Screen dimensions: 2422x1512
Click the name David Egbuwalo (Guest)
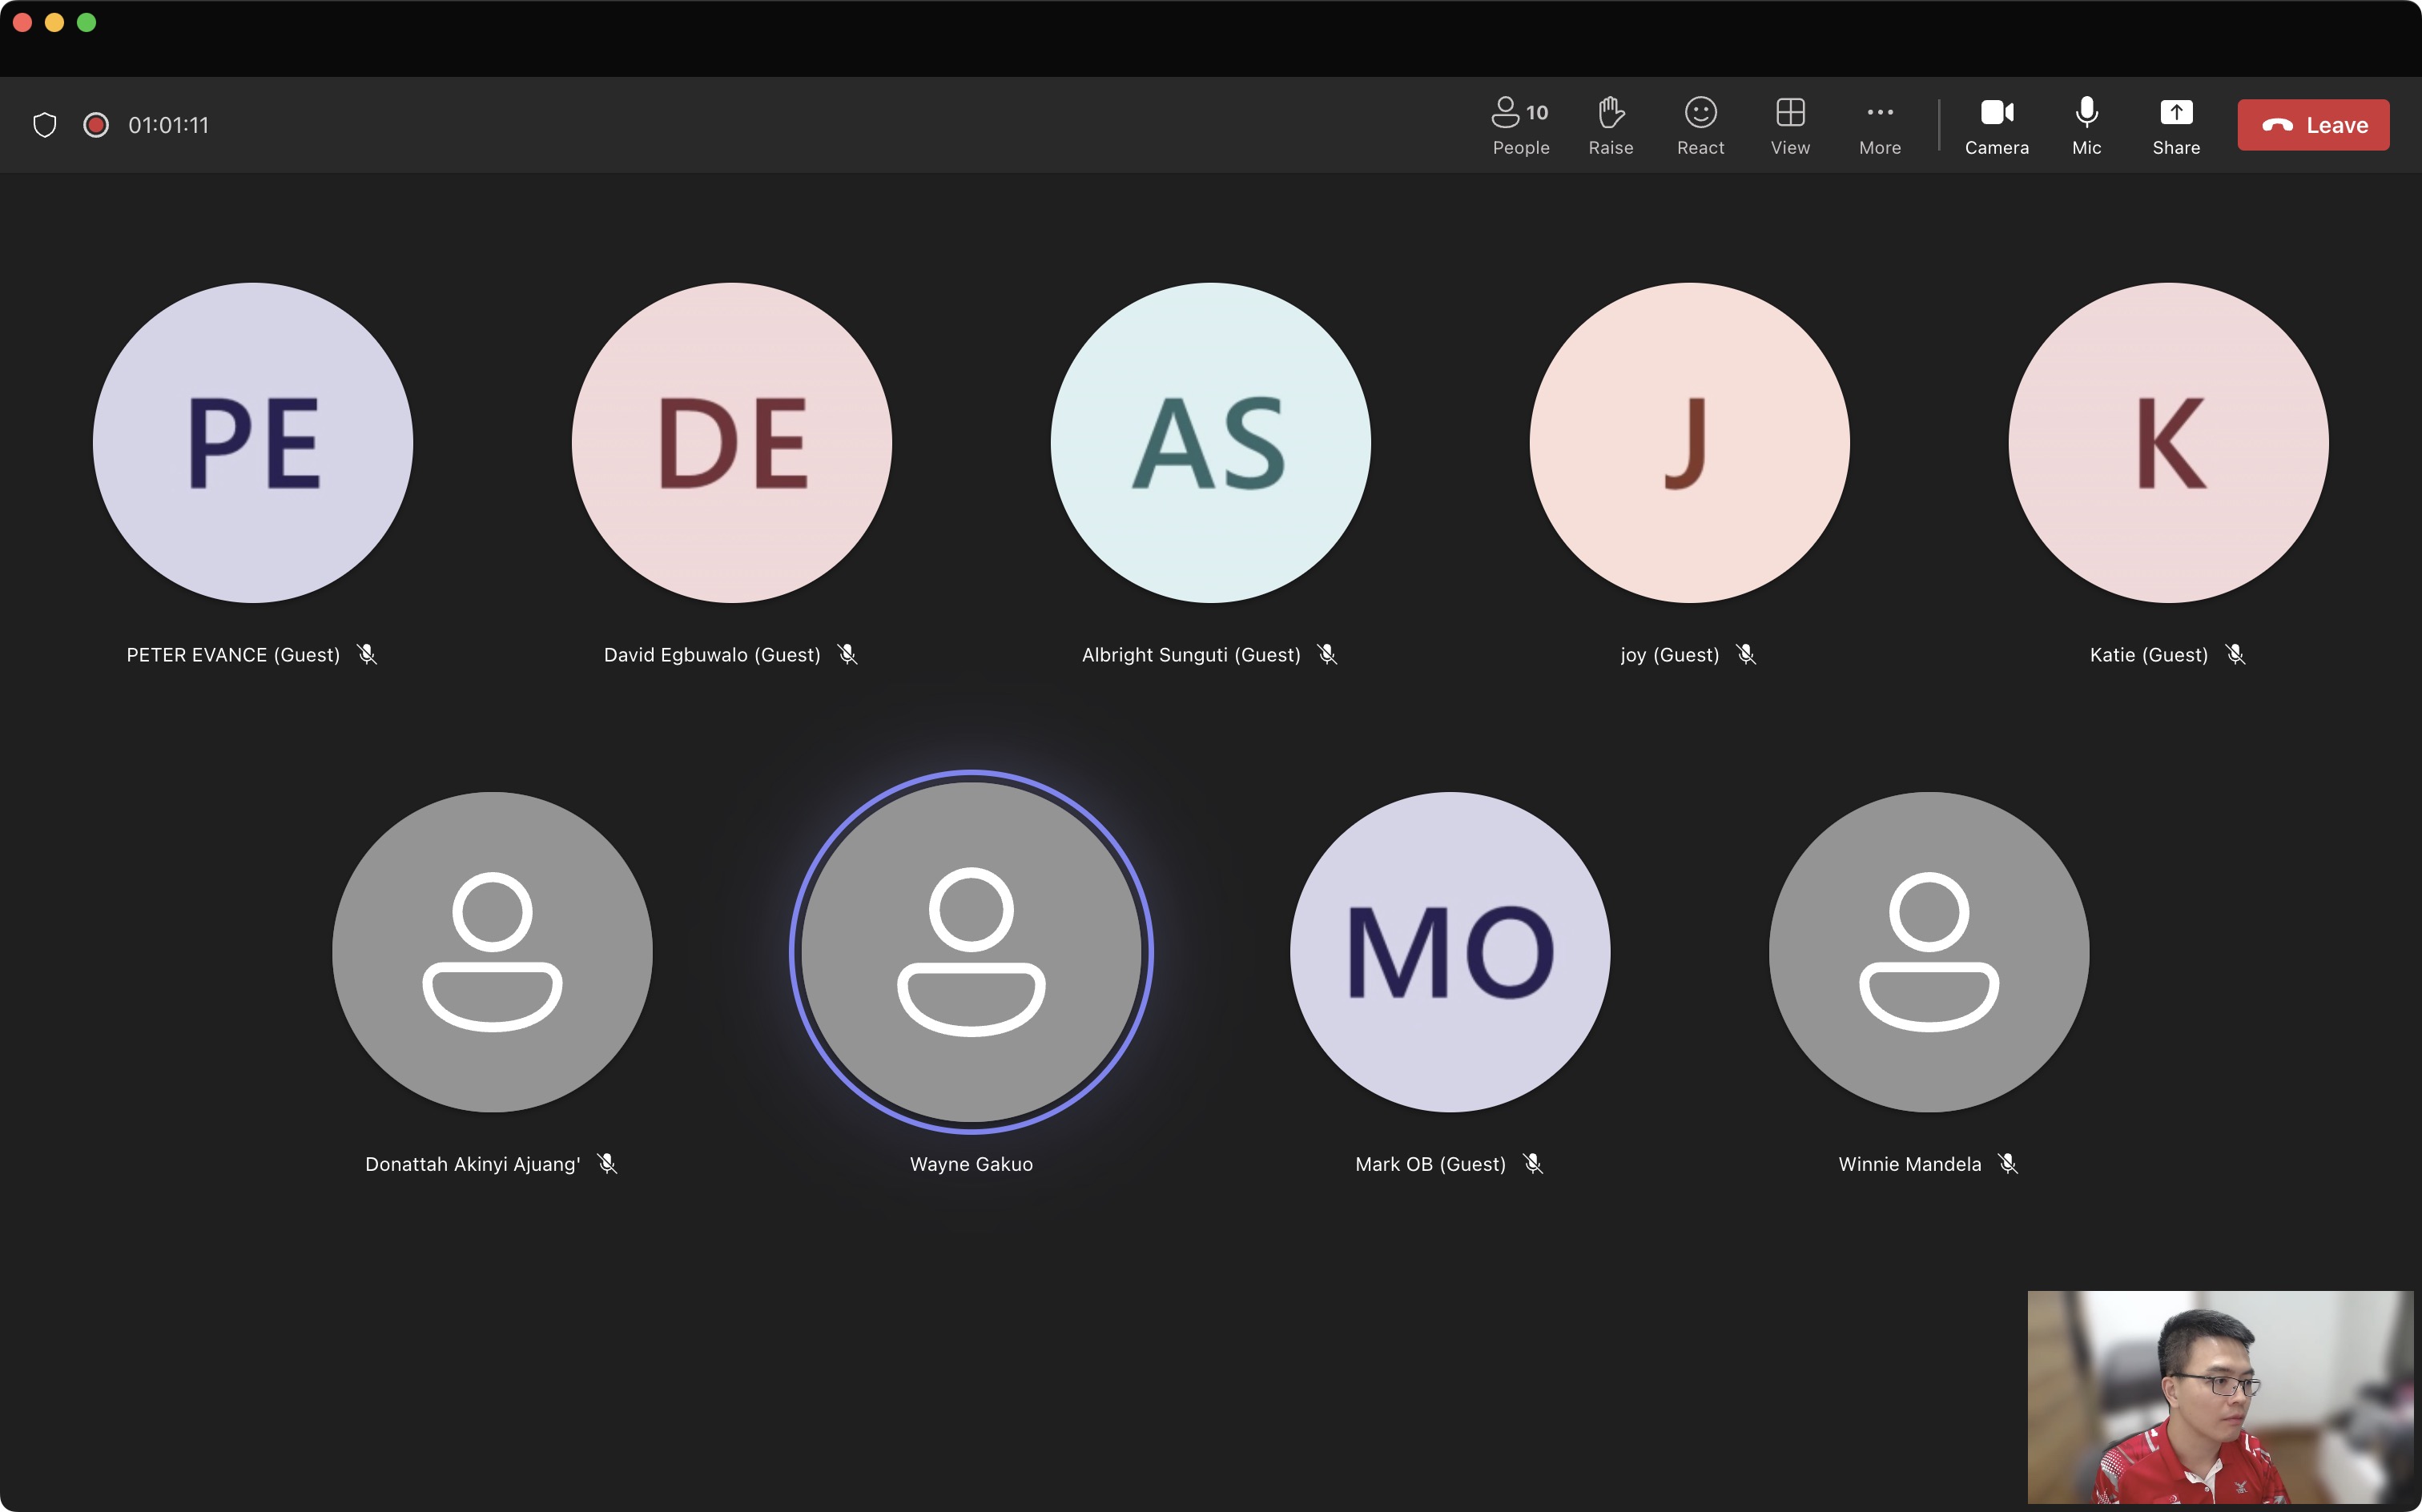(712, 655)
